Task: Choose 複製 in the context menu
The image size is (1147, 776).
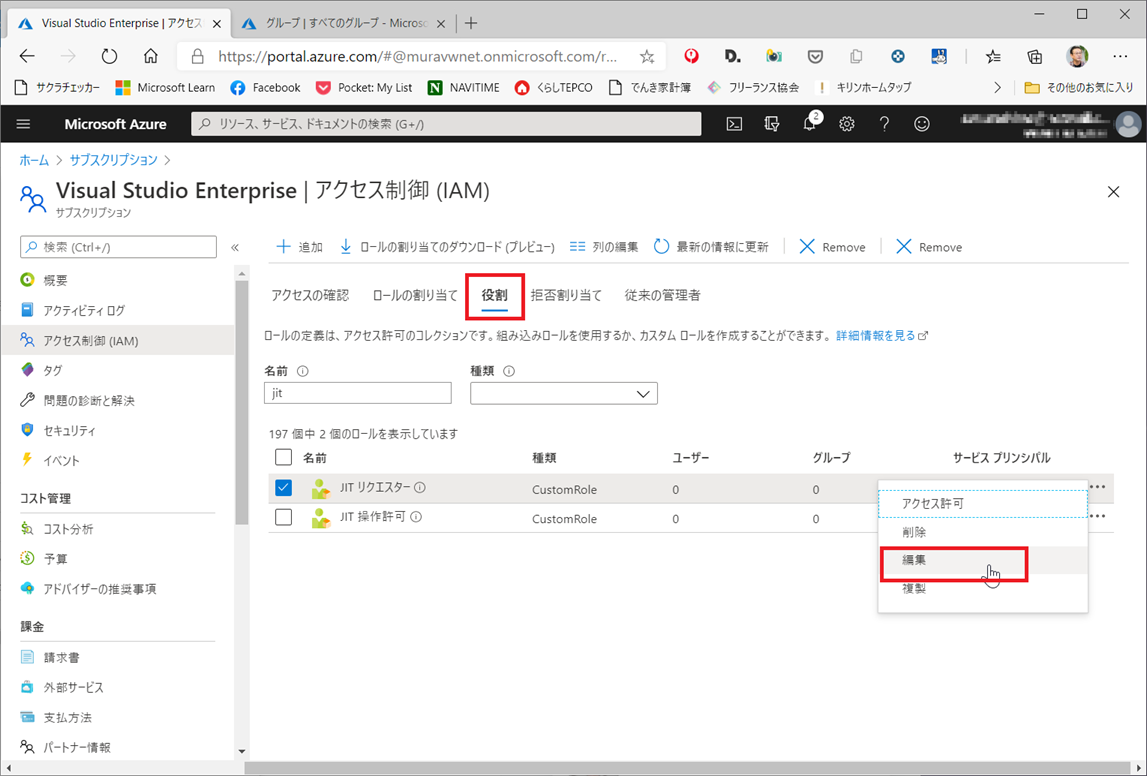Action: coord(982,588)
